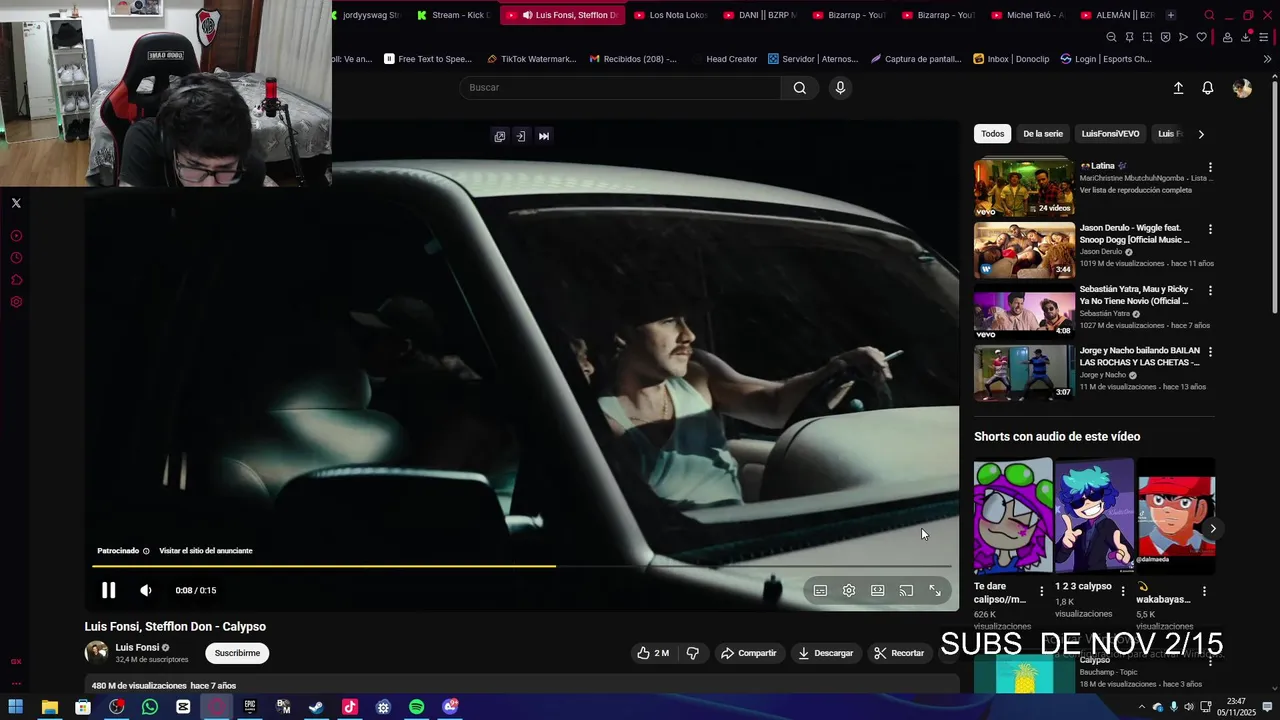Image resolution: width=1280 pixels, height=720 pixels.
Task: Open options for 1 2 3 calypso short
Action: pos(1122,591)
